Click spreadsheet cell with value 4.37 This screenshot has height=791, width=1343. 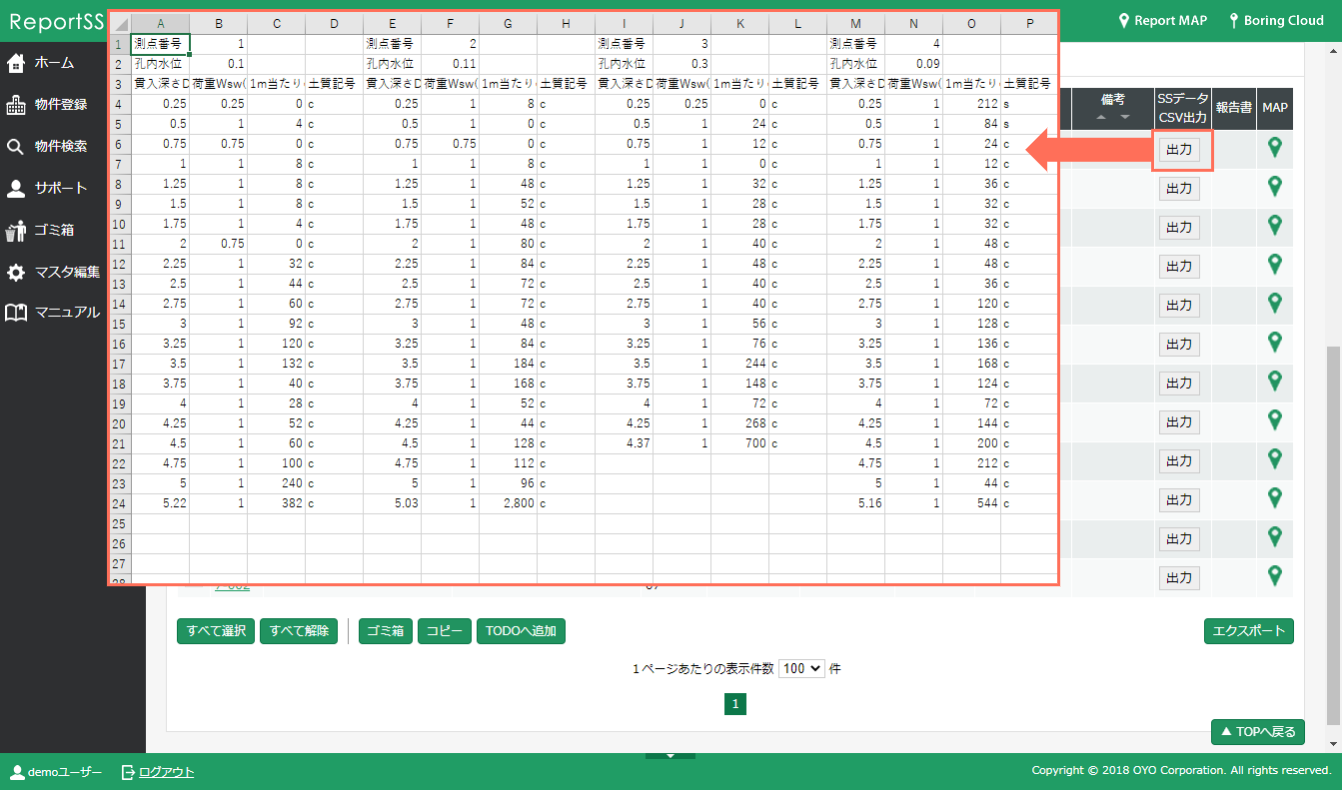(x=624, y=444)
